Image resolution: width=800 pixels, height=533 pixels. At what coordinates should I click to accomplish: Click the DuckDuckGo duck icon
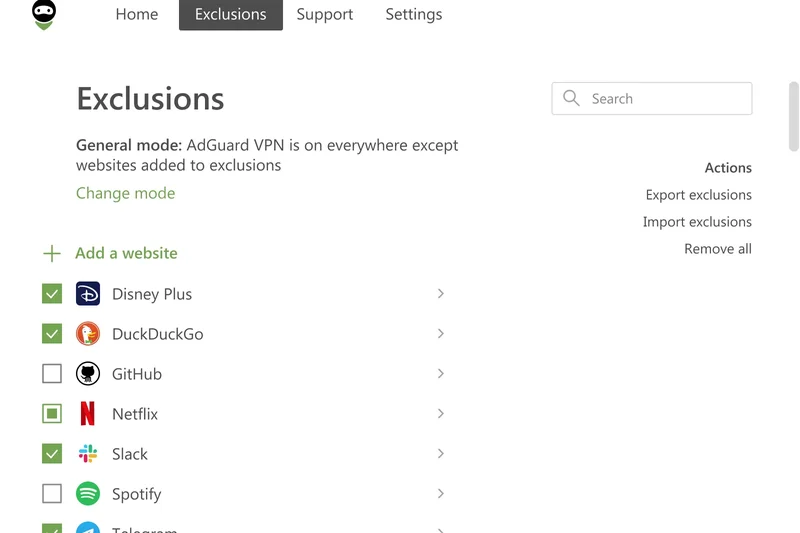click(88, 334)
